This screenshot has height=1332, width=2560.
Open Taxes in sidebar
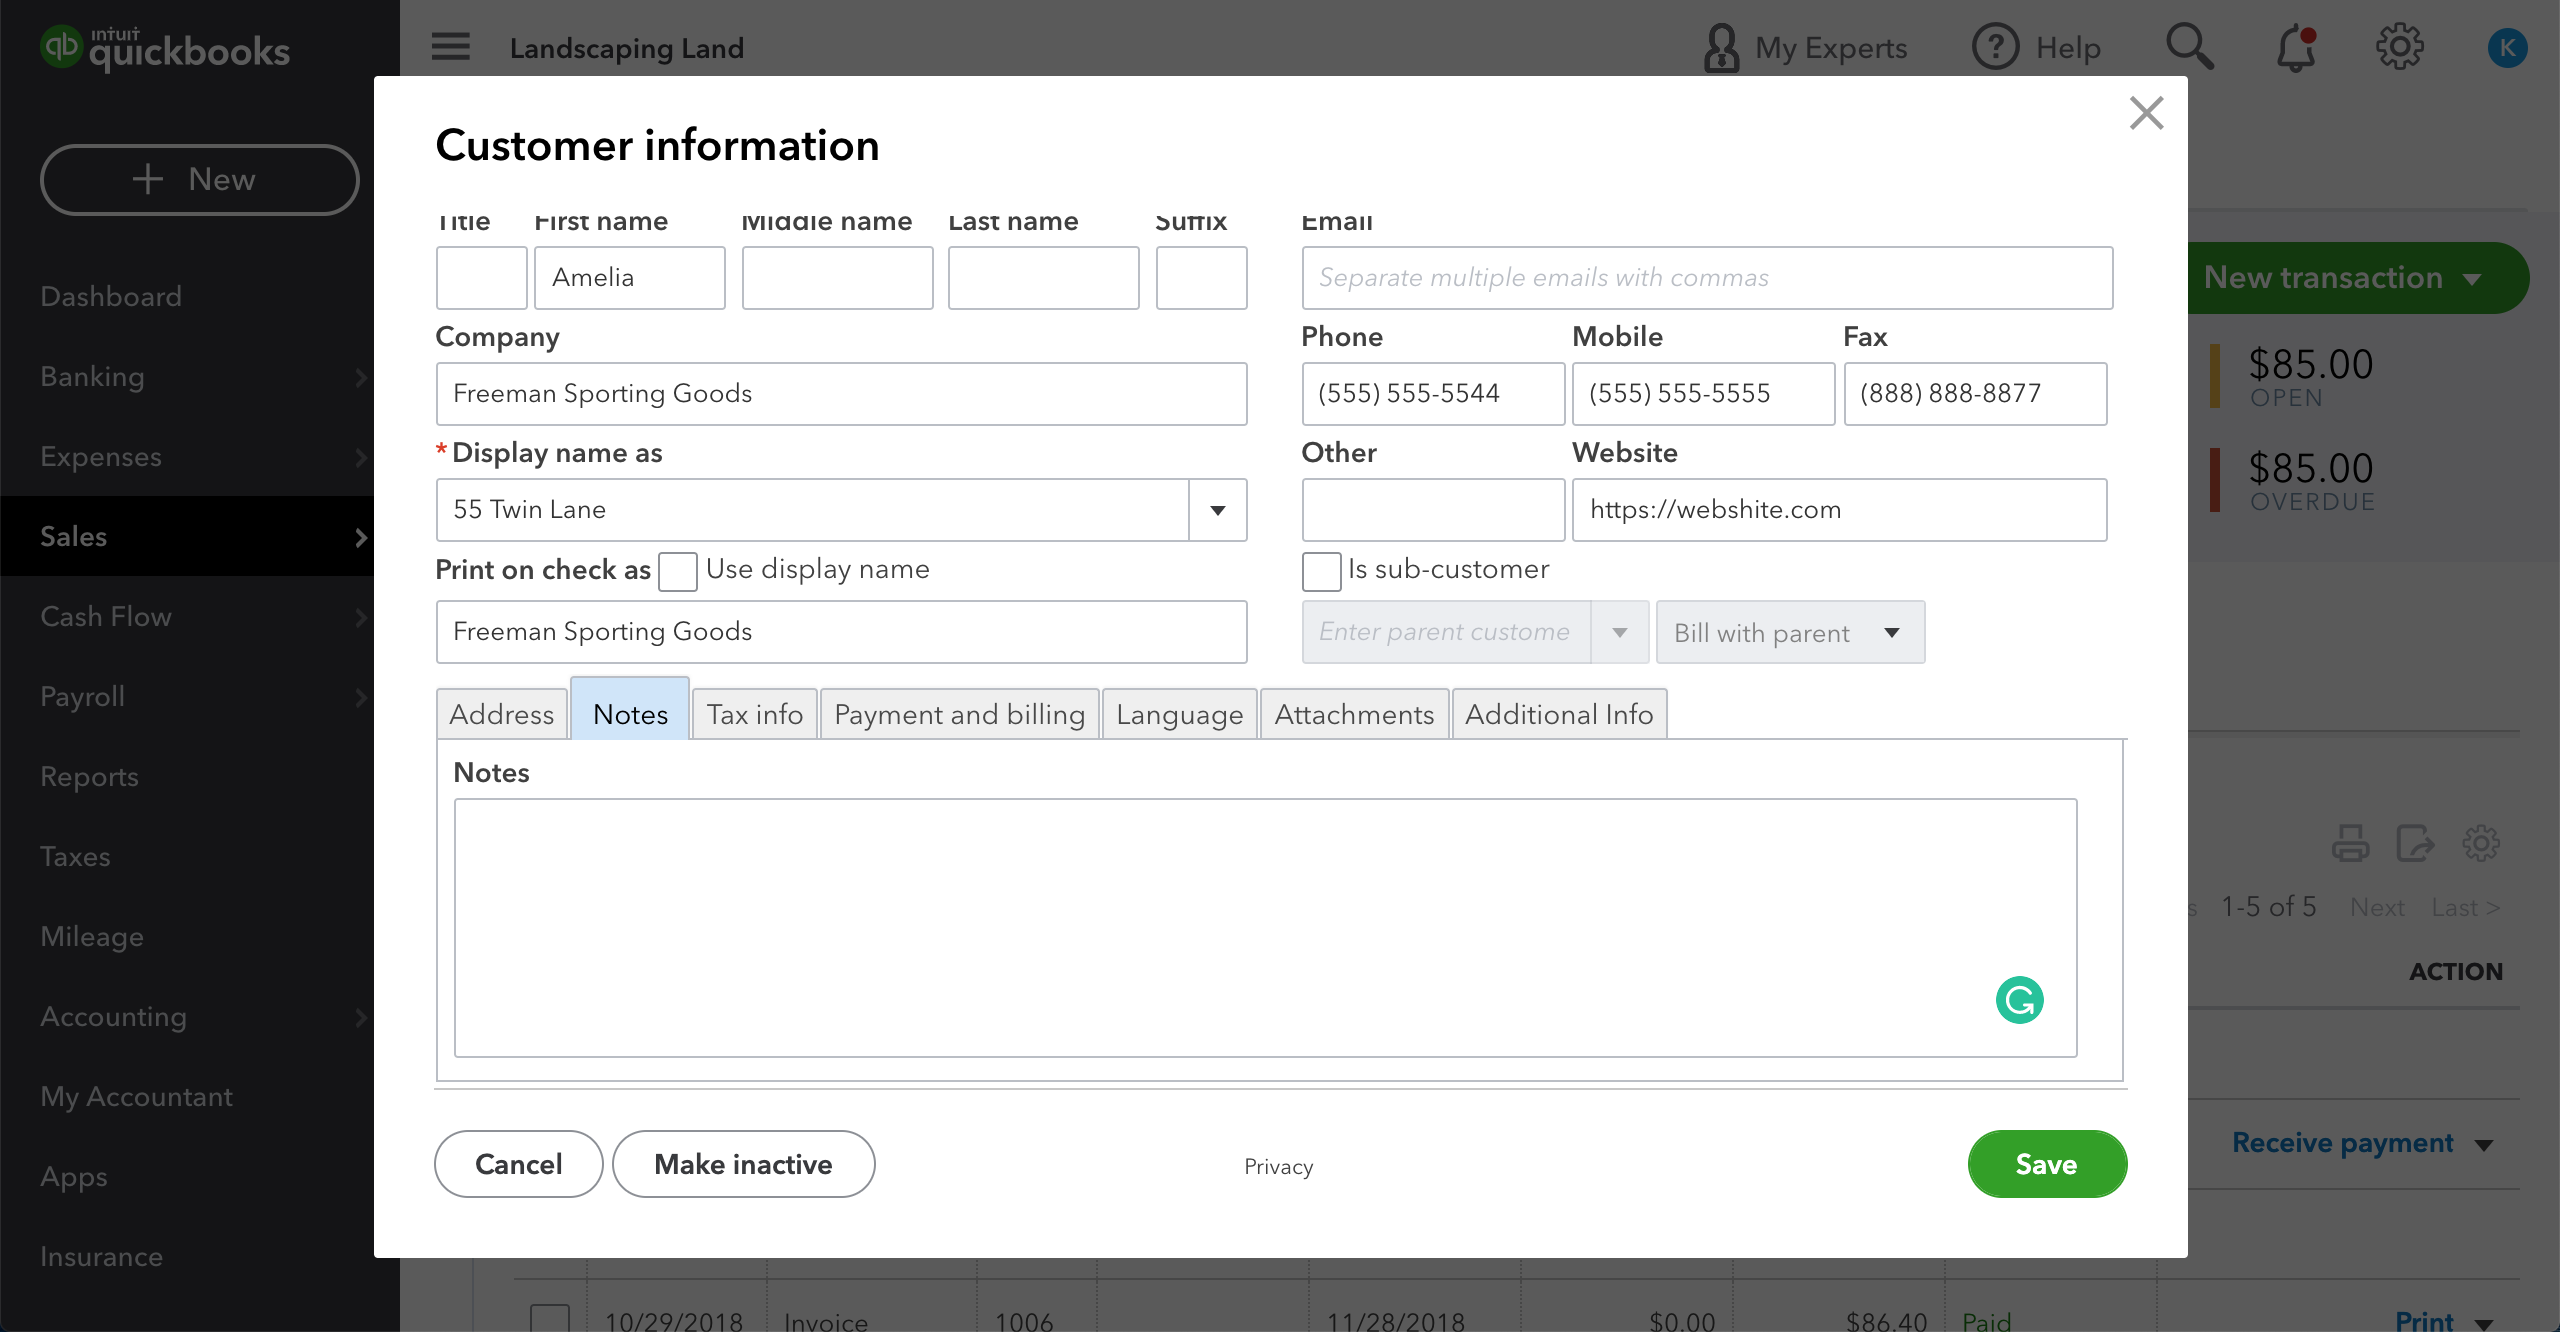coord(75,857)
